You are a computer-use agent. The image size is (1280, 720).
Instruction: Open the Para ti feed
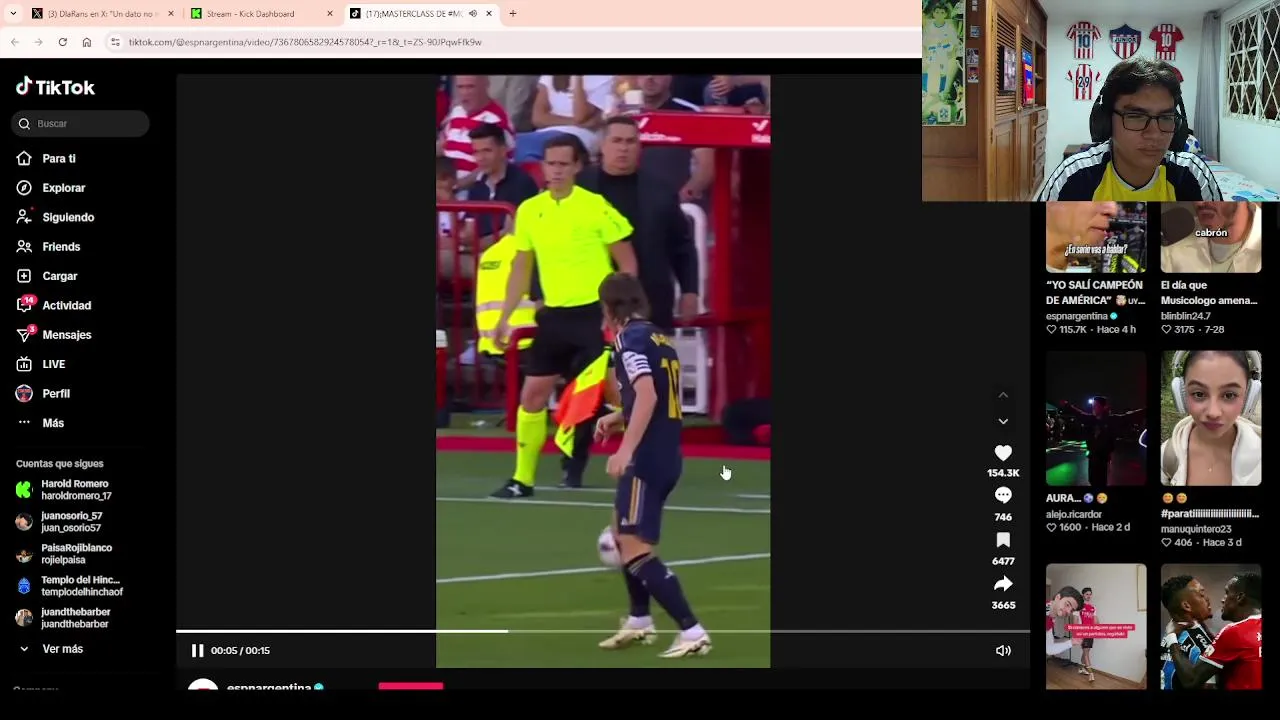pyautogui.click(x=46, y=159)
